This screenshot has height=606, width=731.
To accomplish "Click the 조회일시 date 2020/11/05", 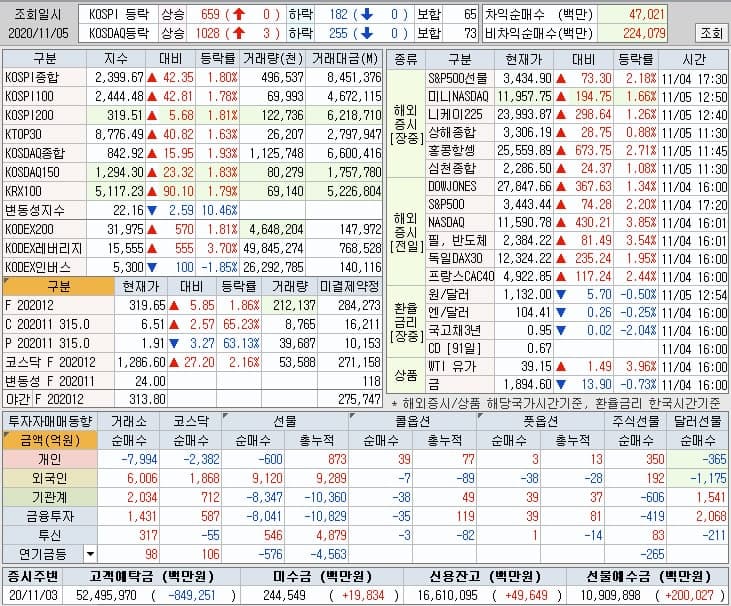I will (38, 33).
